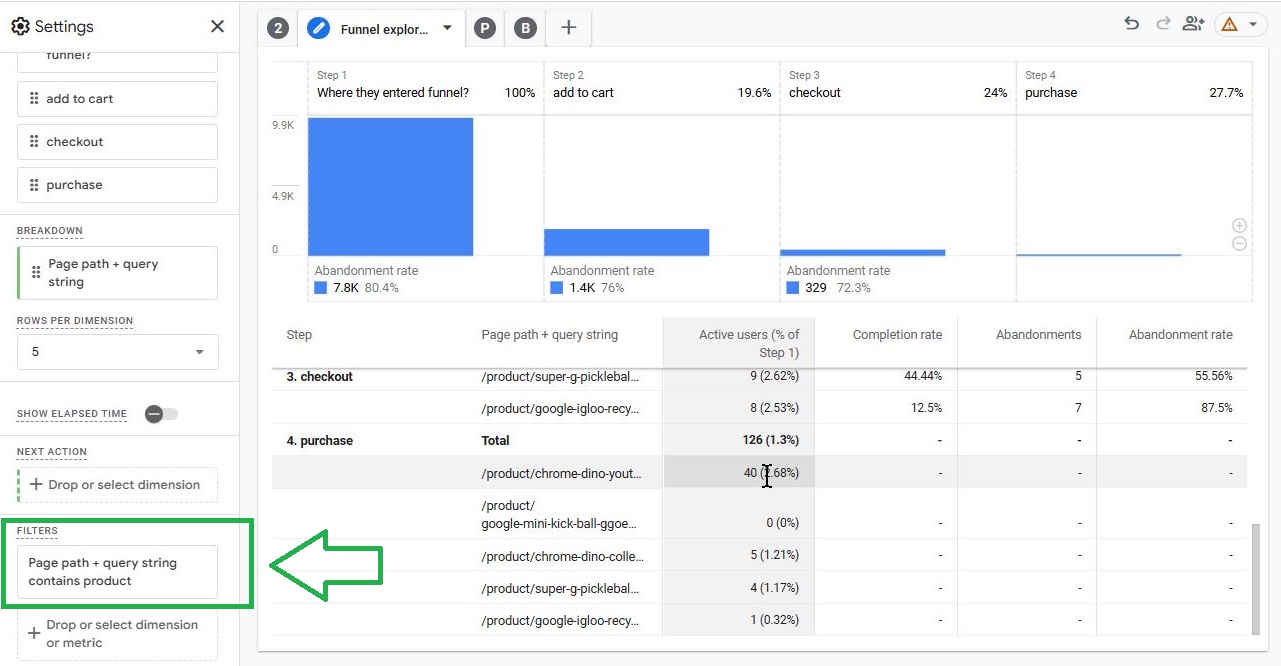Click the add to cart step in Settings
Viewport: 1281px width, 666px height.
(117, 99)
